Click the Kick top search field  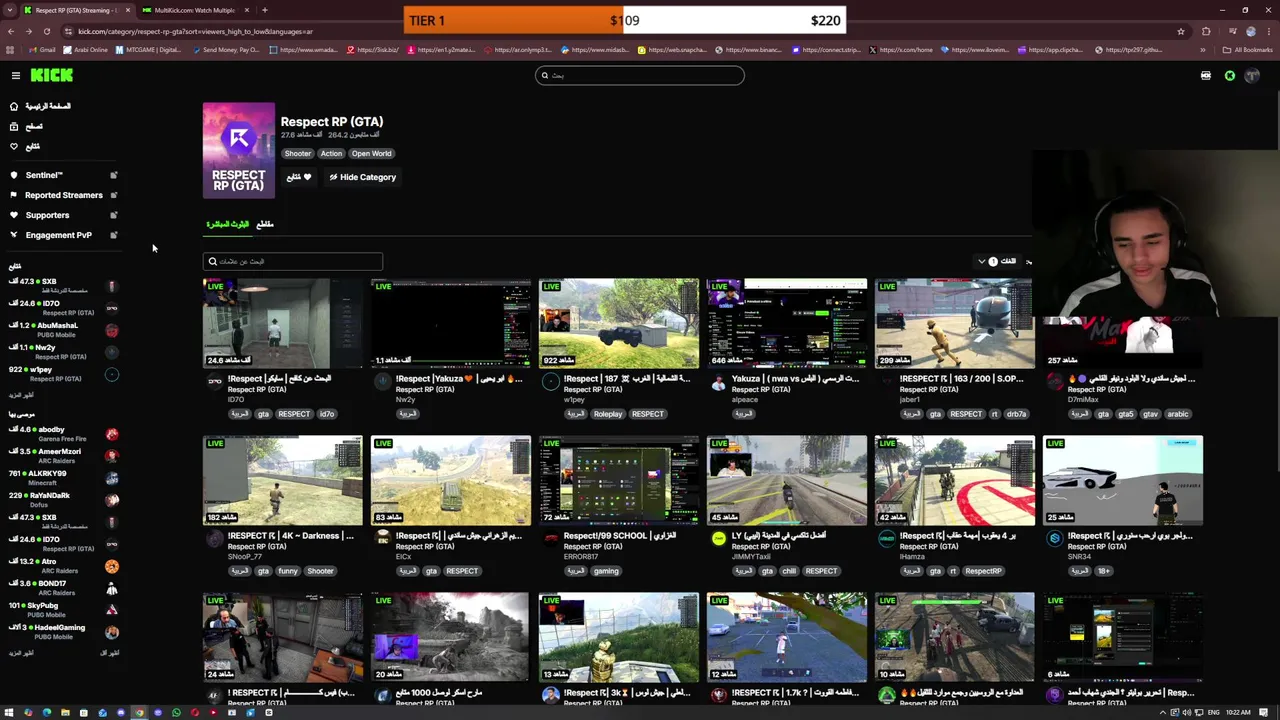640,75
